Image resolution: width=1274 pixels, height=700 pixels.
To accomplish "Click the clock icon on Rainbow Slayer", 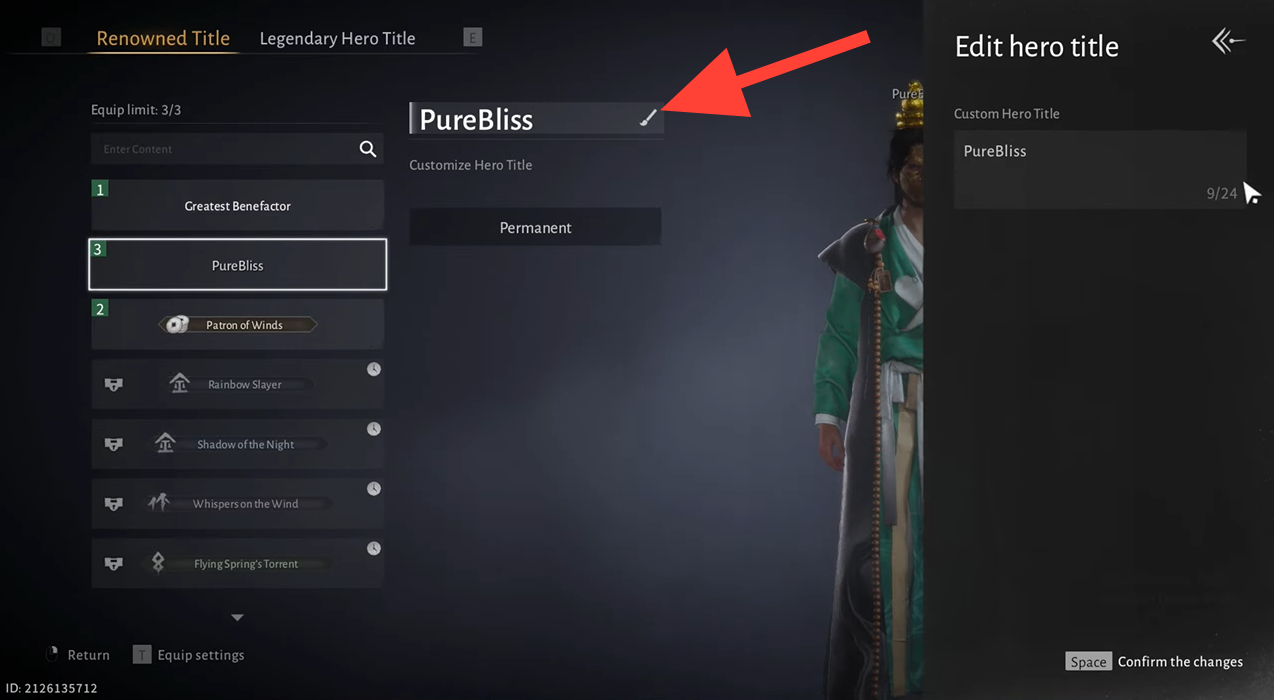I will [373, 369].
